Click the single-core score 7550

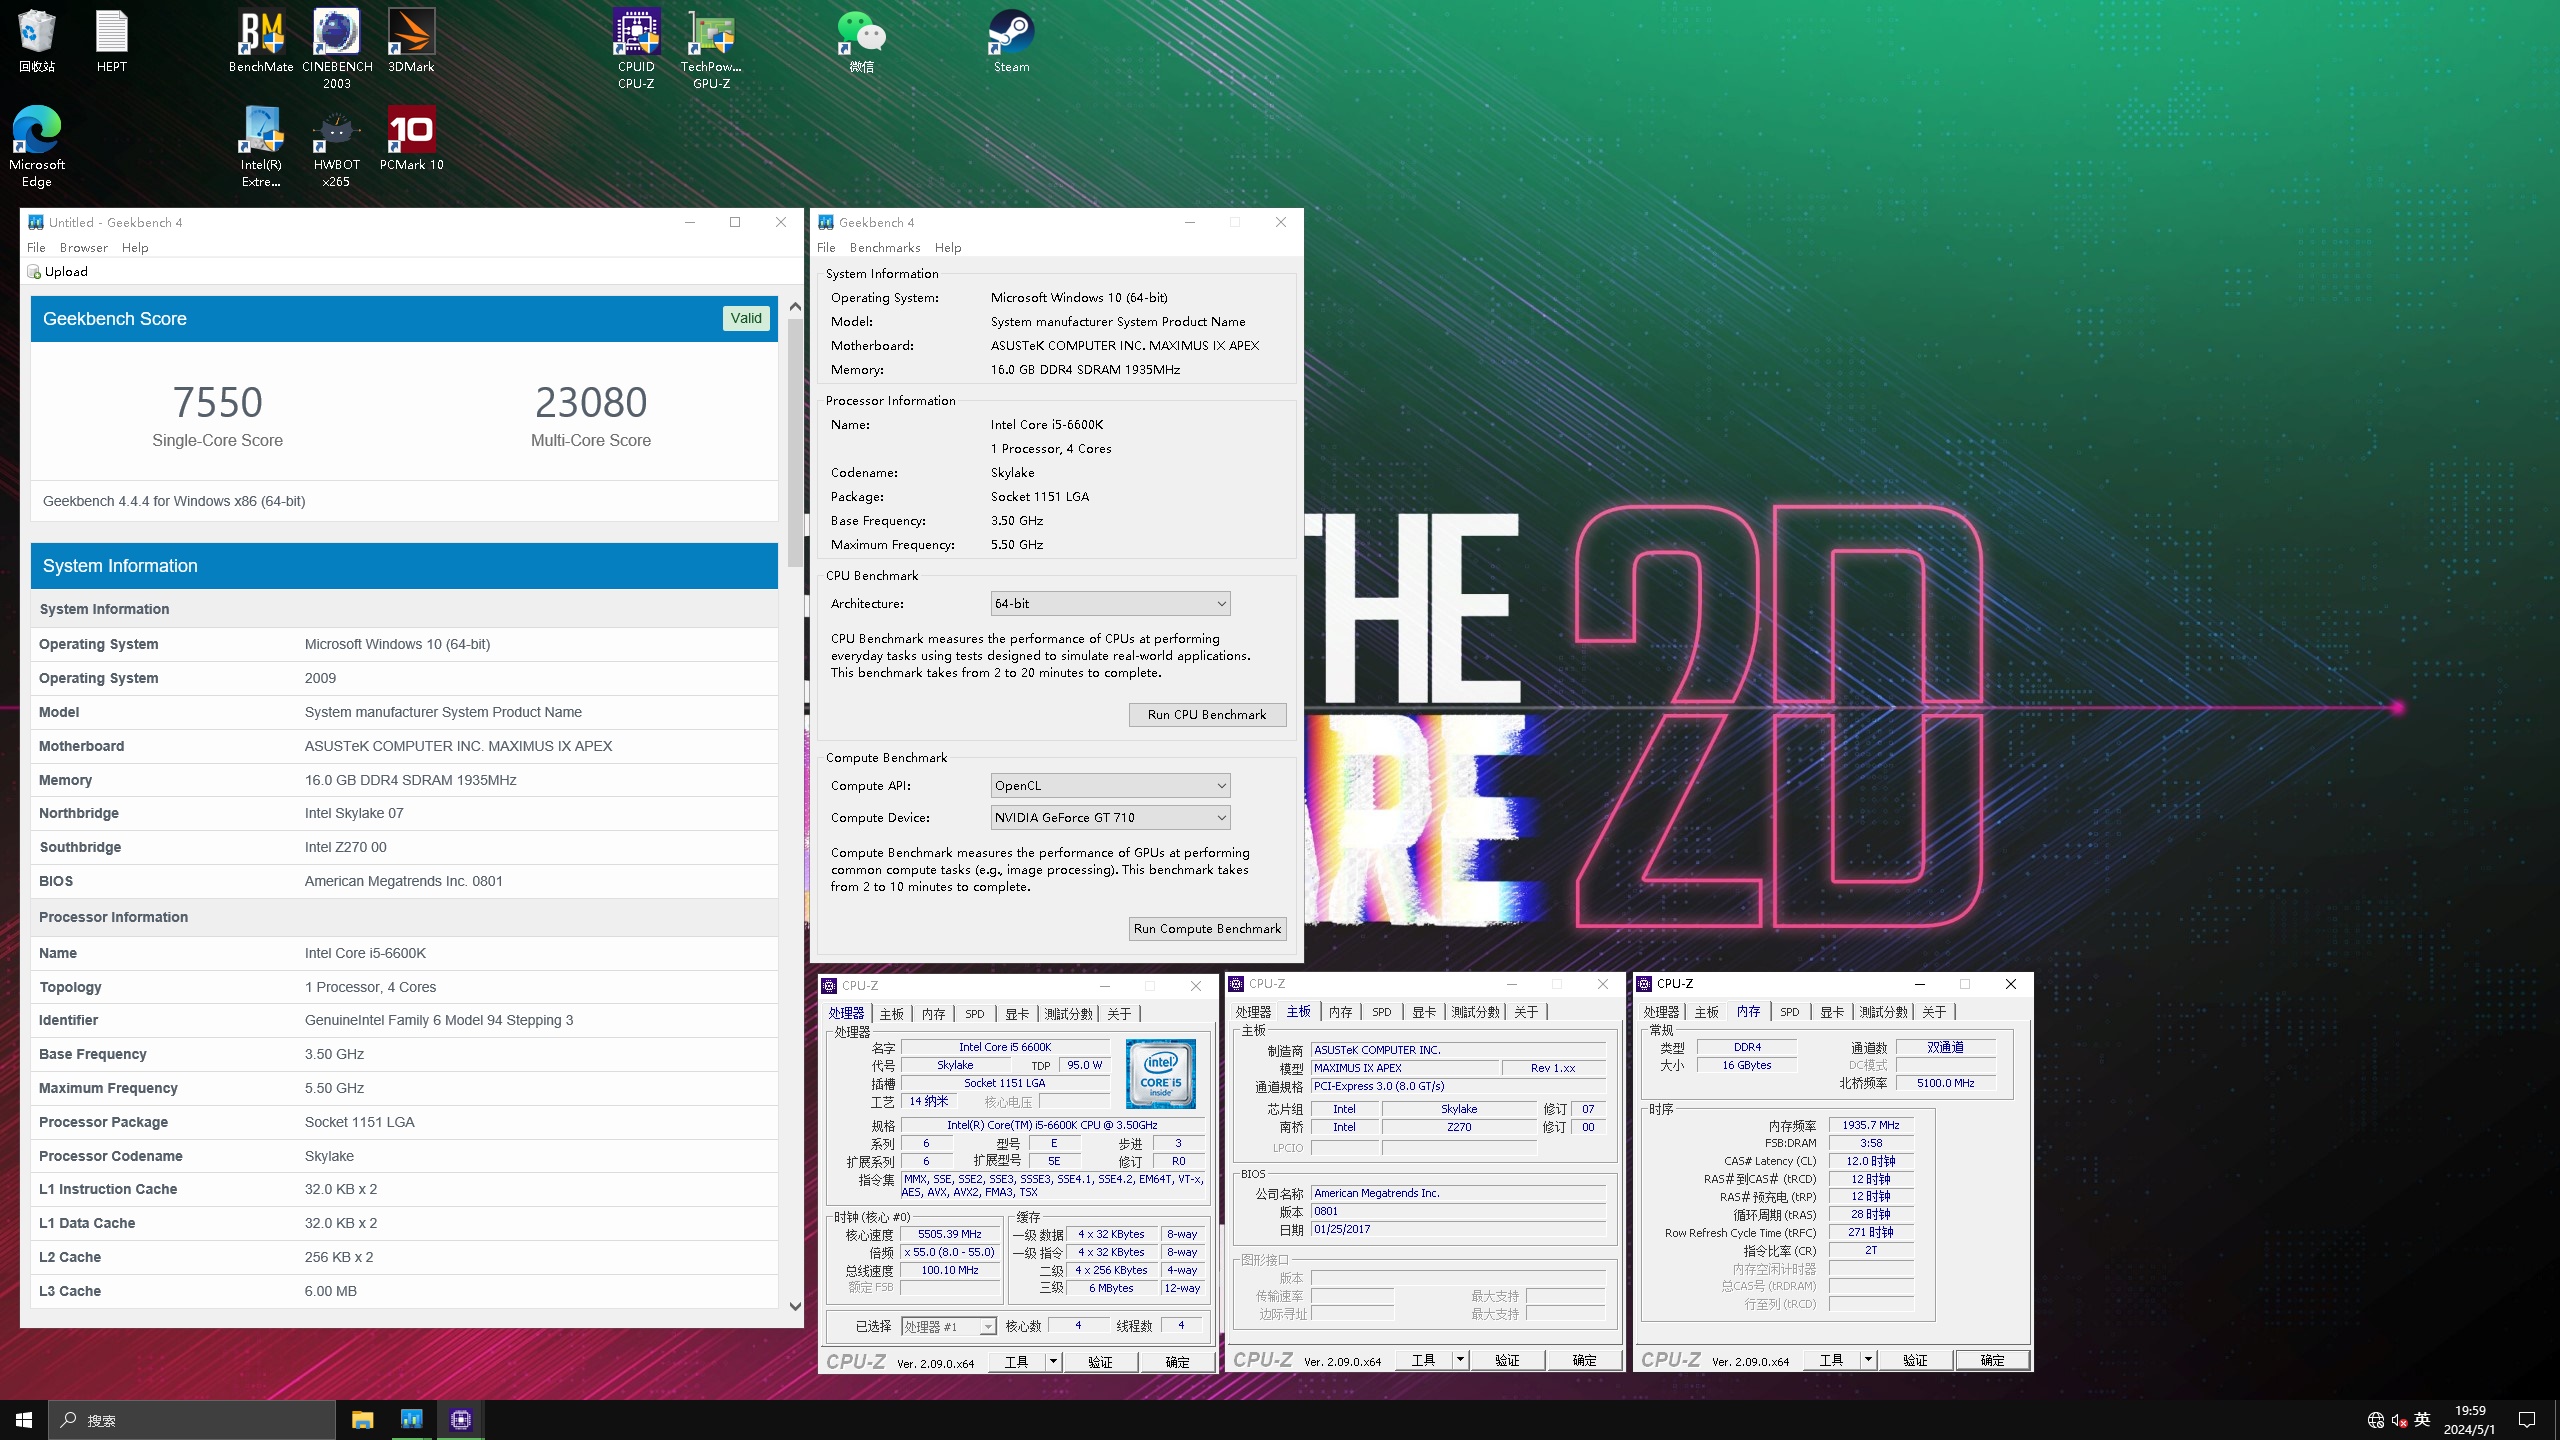tap(217, 402)
